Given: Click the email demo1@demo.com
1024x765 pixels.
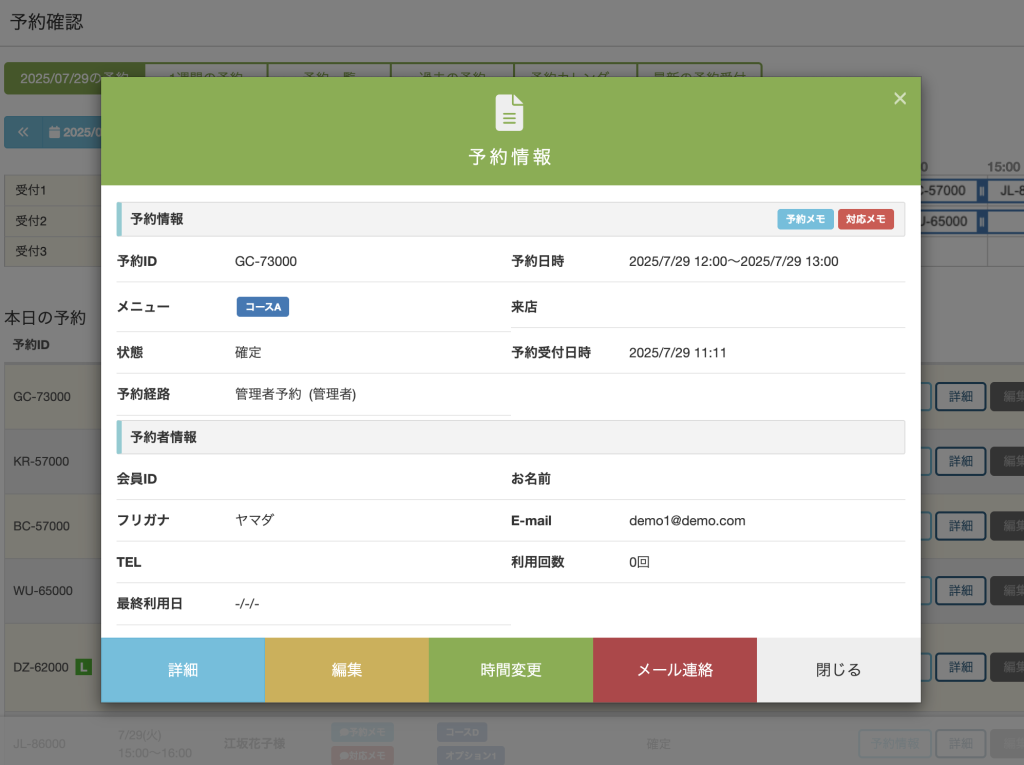Looking at the screenshot, I should pyautogui.click(x=687, y=521).
